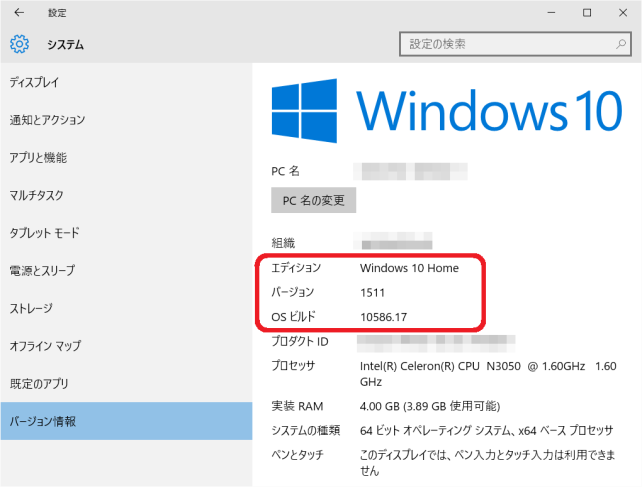
Task: Click the OS ビルド label
Action: pos(294,317)
